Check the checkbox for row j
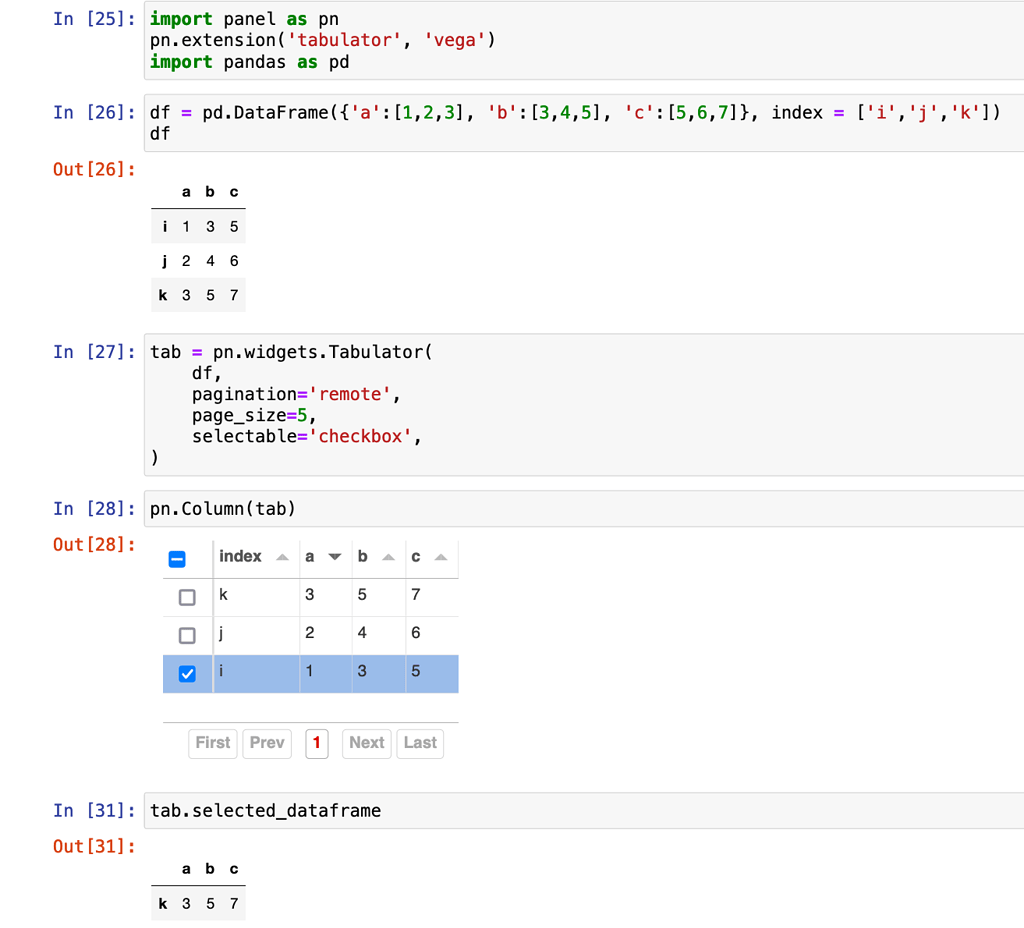This screenshot has height=928, width=1024. pos(187,634)
